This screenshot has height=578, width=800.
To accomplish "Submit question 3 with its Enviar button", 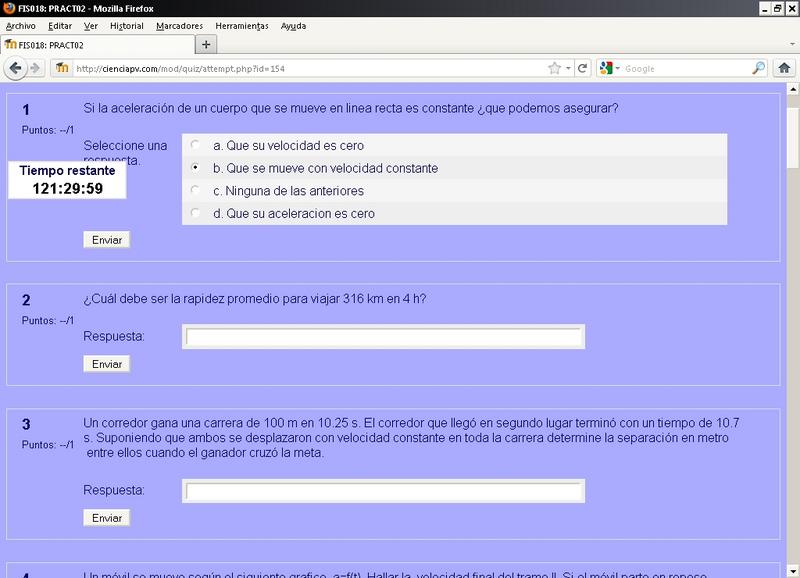I will pos(106,518).
